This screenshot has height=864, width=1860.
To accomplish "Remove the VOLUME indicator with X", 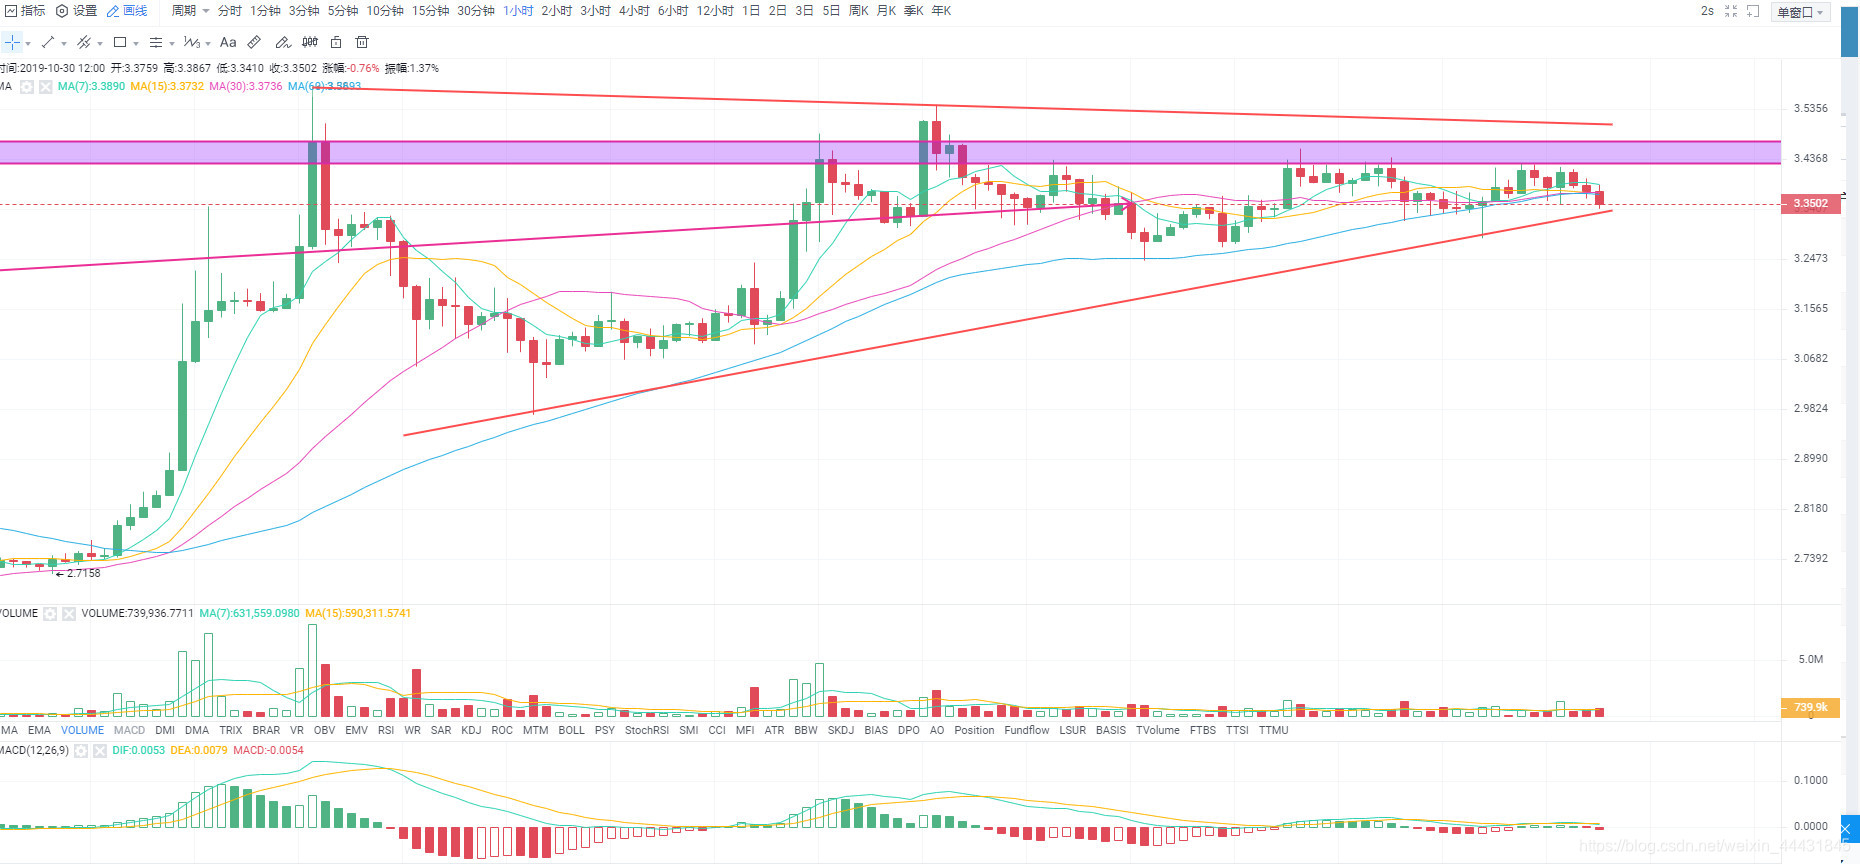I will point(69,614).
